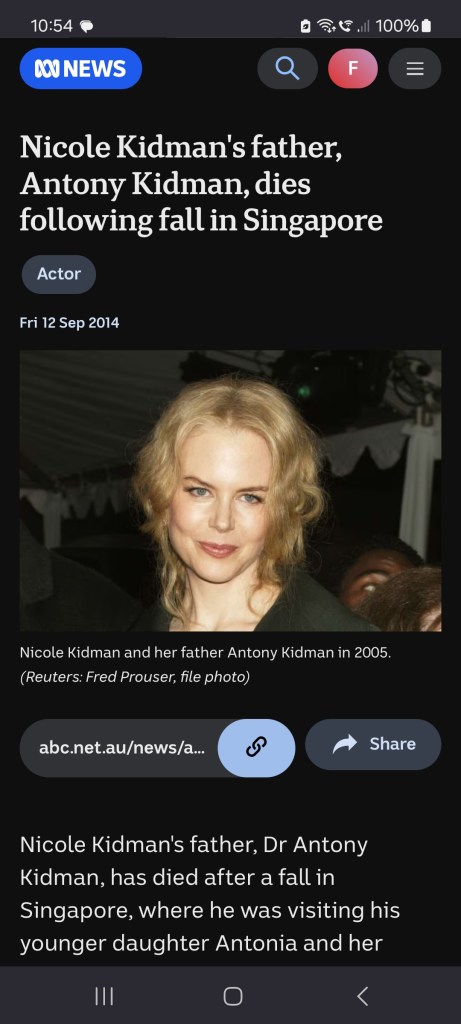Tap the chat notification icon beside clock
Screen dimensions: 461x1024
tap(86, 27)
